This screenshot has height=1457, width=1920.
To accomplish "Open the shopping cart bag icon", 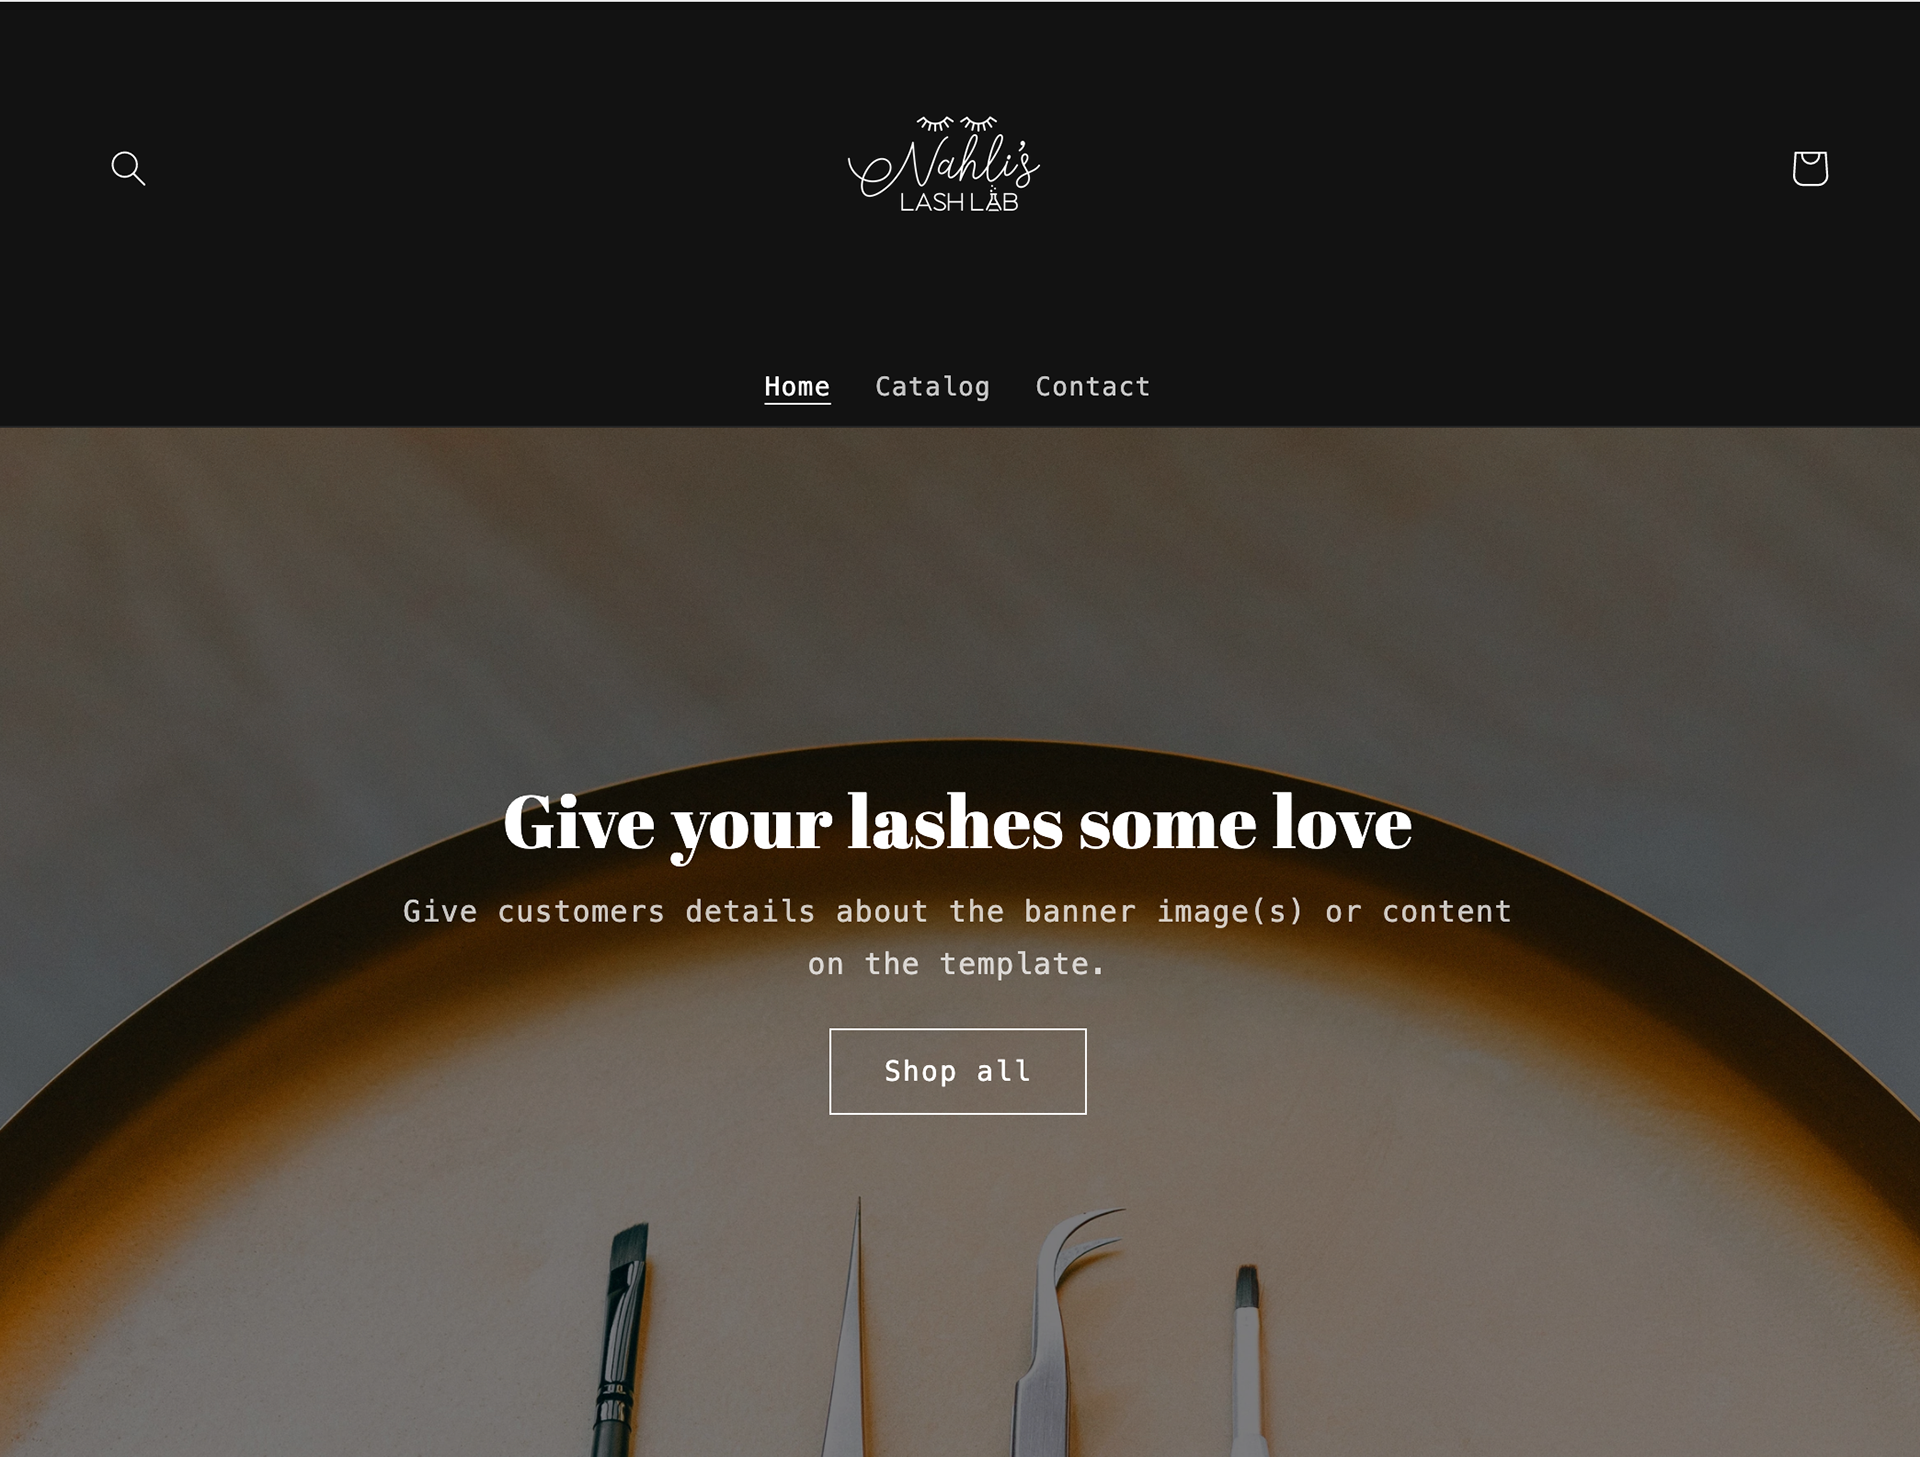I will (x=1810, y=168).
